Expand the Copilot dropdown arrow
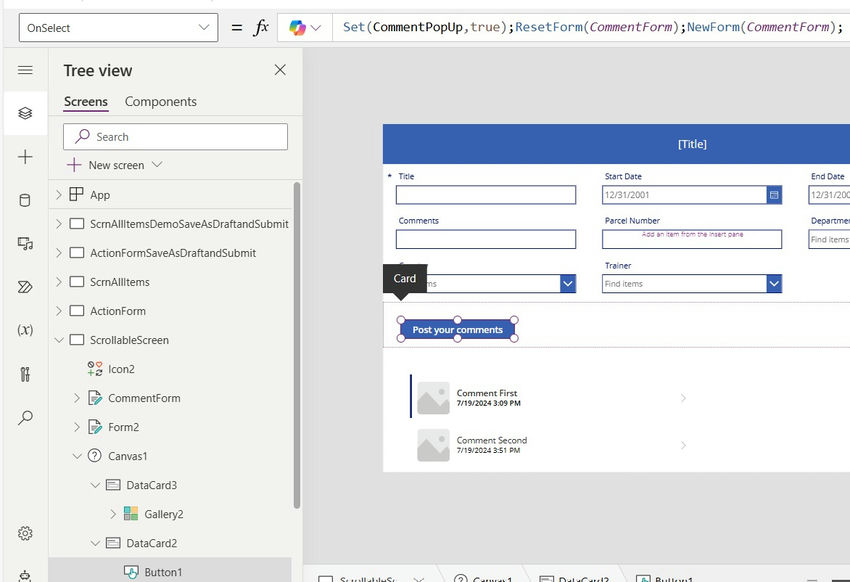 tap(315, 28)
